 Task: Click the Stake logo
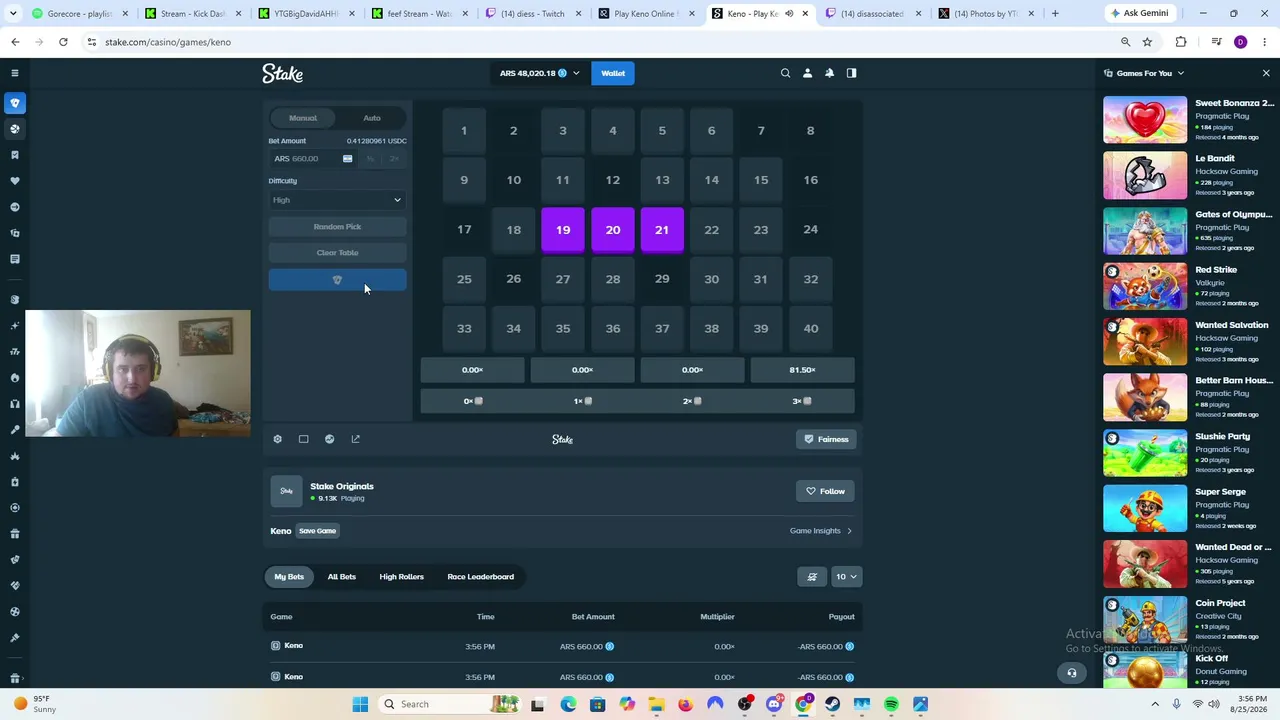(282, 73)
